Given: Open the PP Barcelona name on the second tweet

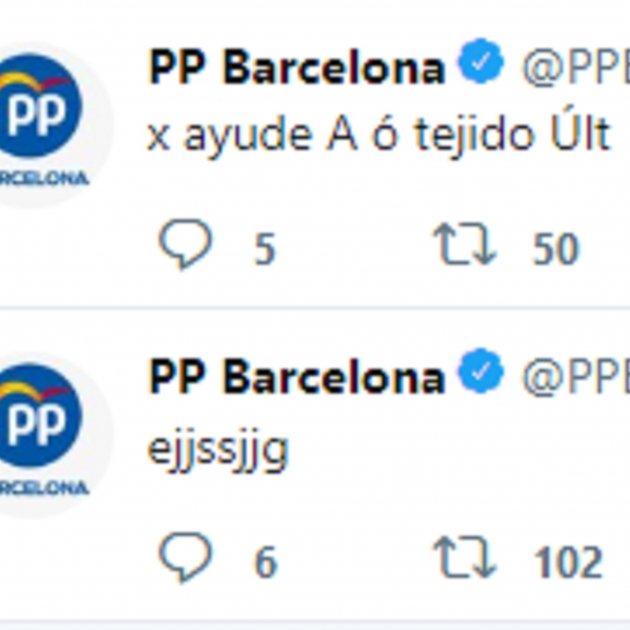Looking at the screenshot, I should click(x=297, y=376).
